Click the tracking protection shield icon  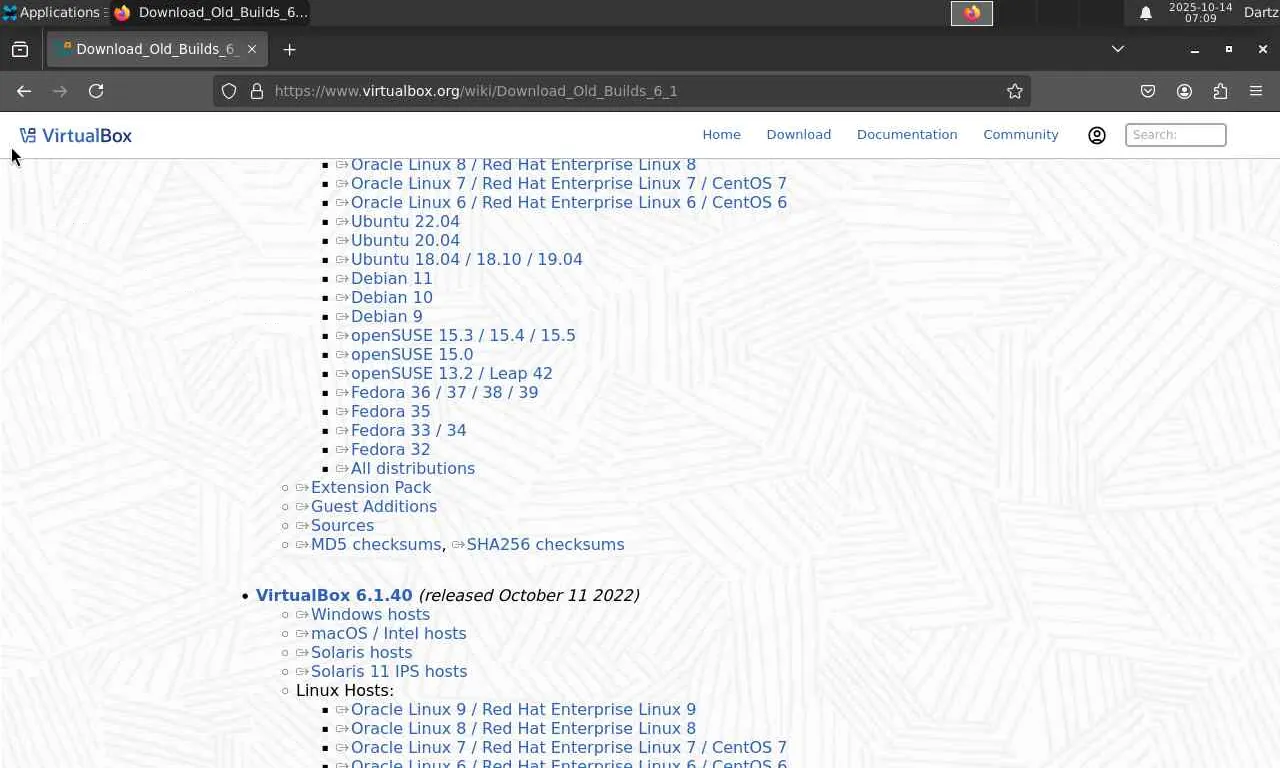[x=229, y=91]
